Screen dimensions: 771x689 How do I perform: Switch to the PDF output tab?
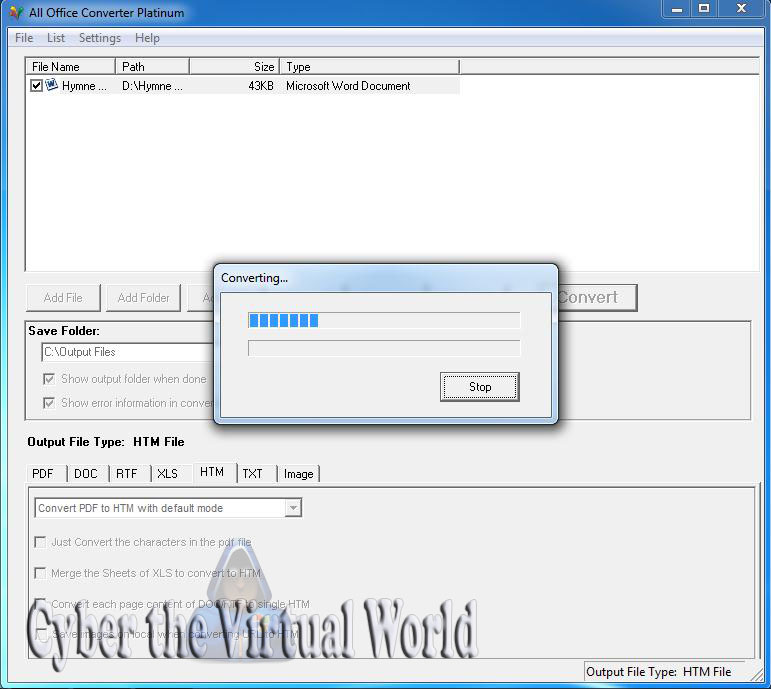46,474
